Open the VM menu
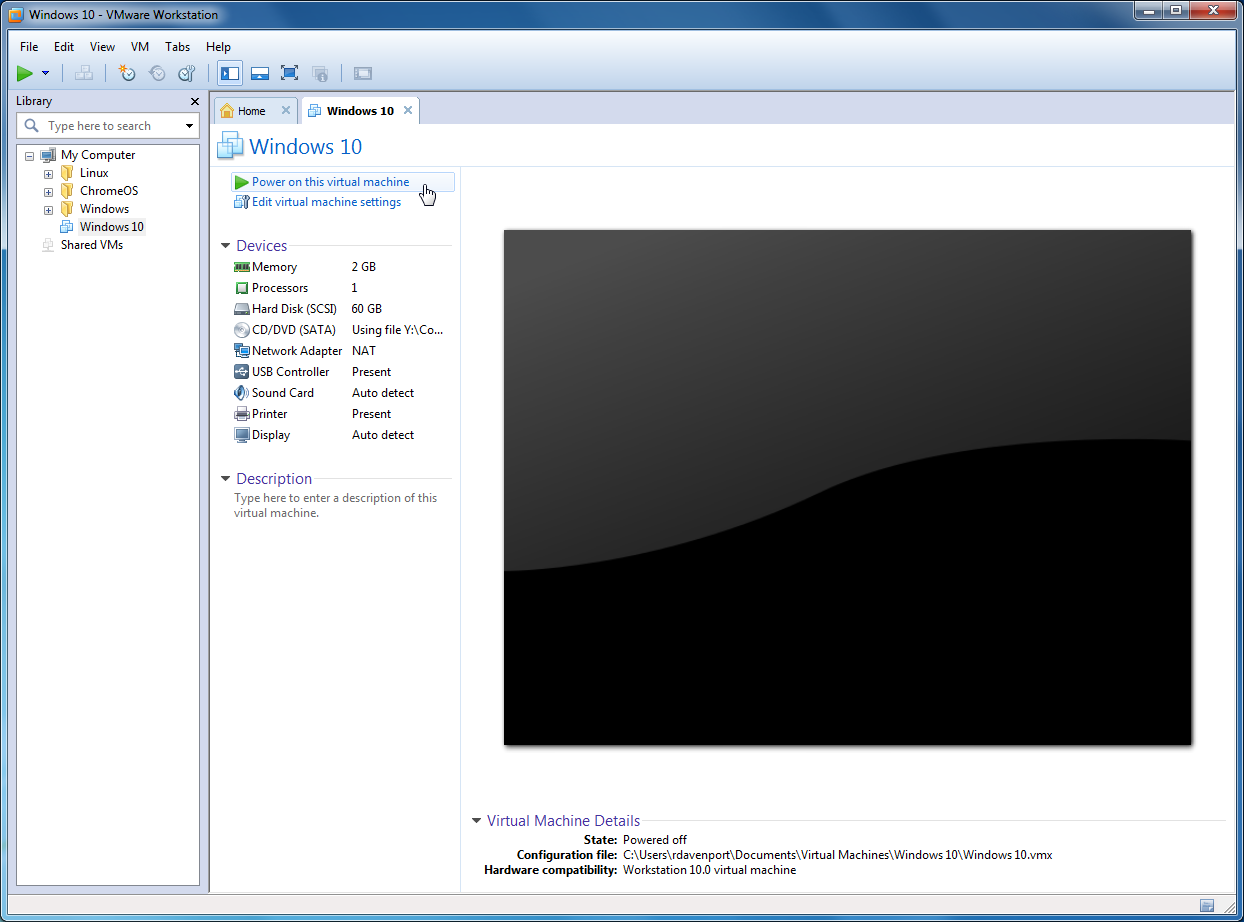Image resolution: width=1244 pixels, height=922 pixels. pos(140,47)
